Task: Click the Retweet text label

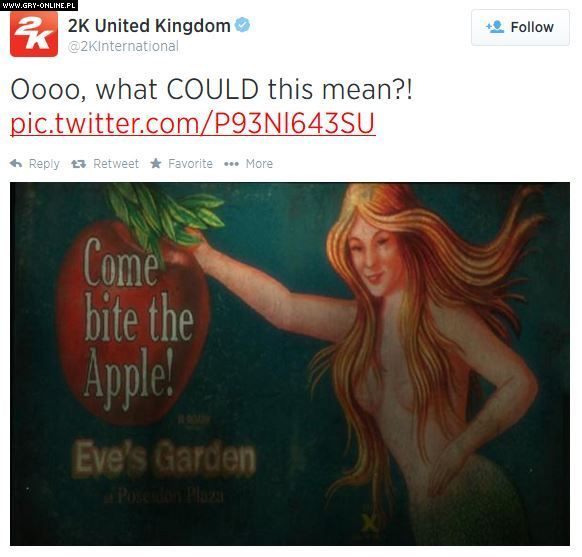Action: pos(116,164)
